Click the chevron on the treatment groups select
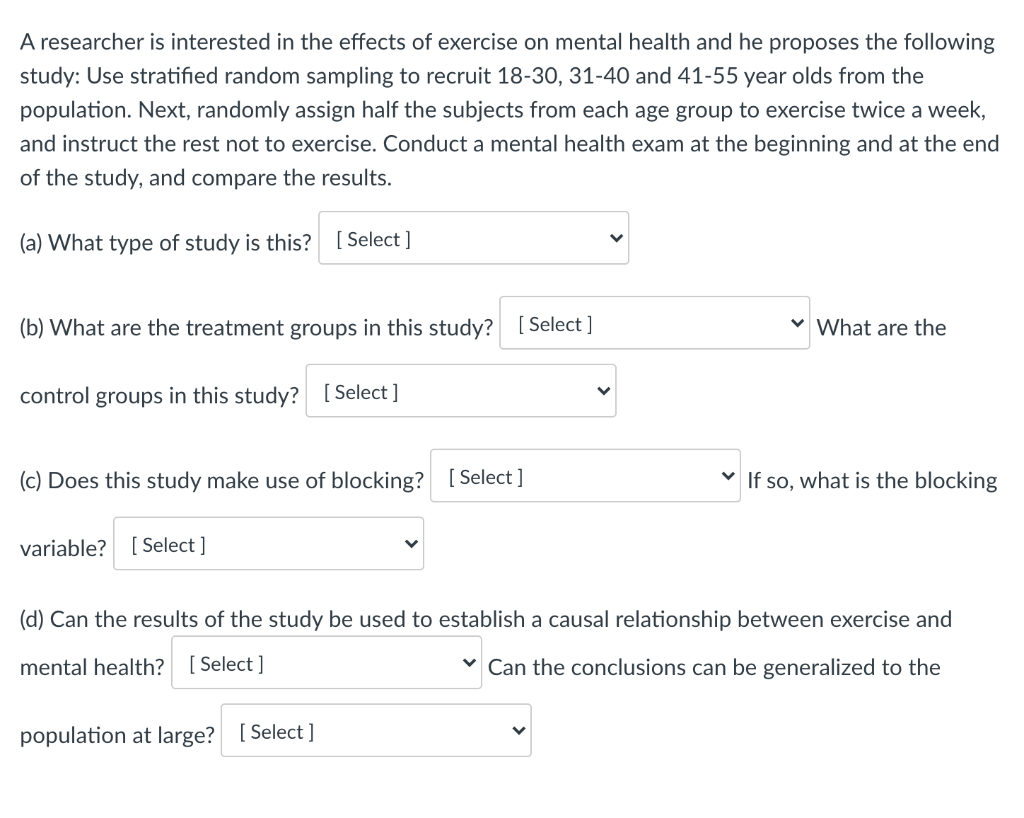 pos(797,322)
